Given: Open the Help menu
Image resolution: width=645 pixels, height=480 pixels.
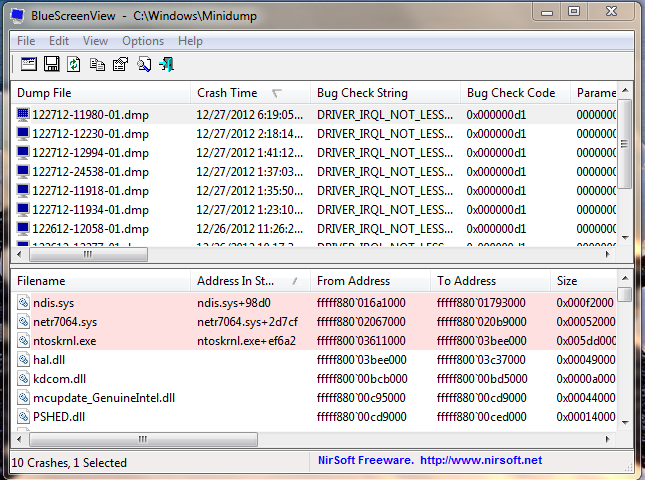Looking at the screenshot, I should click(190, 41).
